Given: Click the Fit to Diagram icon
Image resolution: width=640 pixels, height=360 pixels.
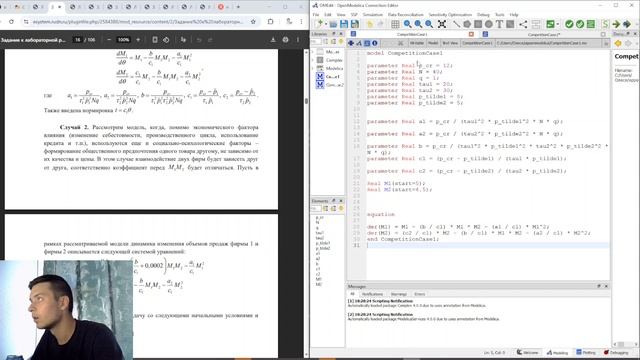Looking at the screenshot, I should [442, 24].
